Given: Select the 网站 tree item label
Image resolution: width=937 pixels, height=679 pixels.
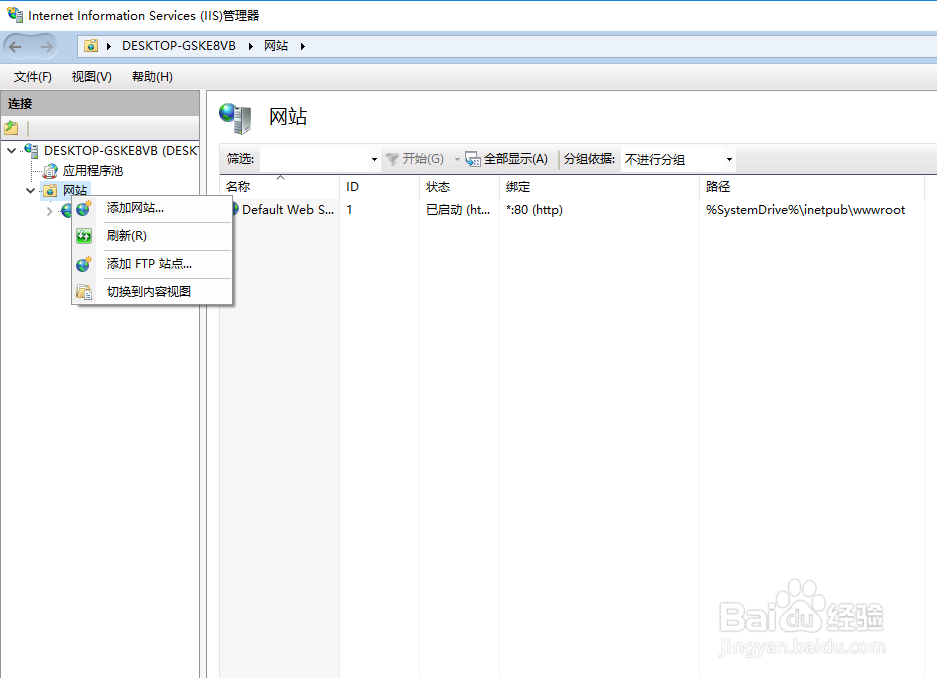Looking at the screenshot, I should click(75, 191).
